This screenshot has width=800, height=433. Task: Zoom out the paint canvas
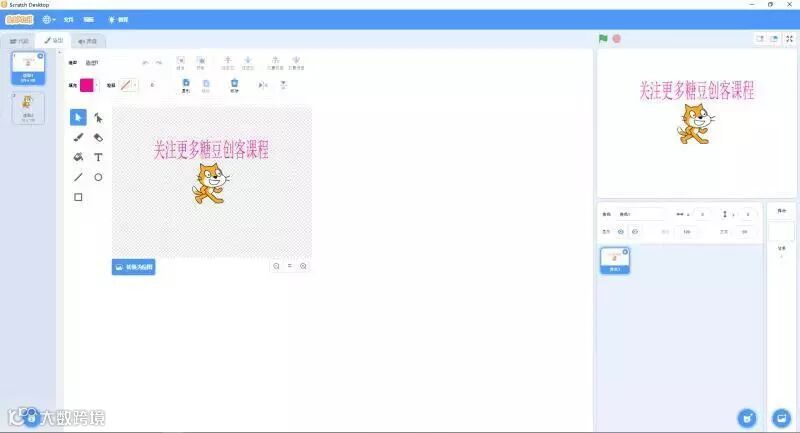(x=276, y=266)
